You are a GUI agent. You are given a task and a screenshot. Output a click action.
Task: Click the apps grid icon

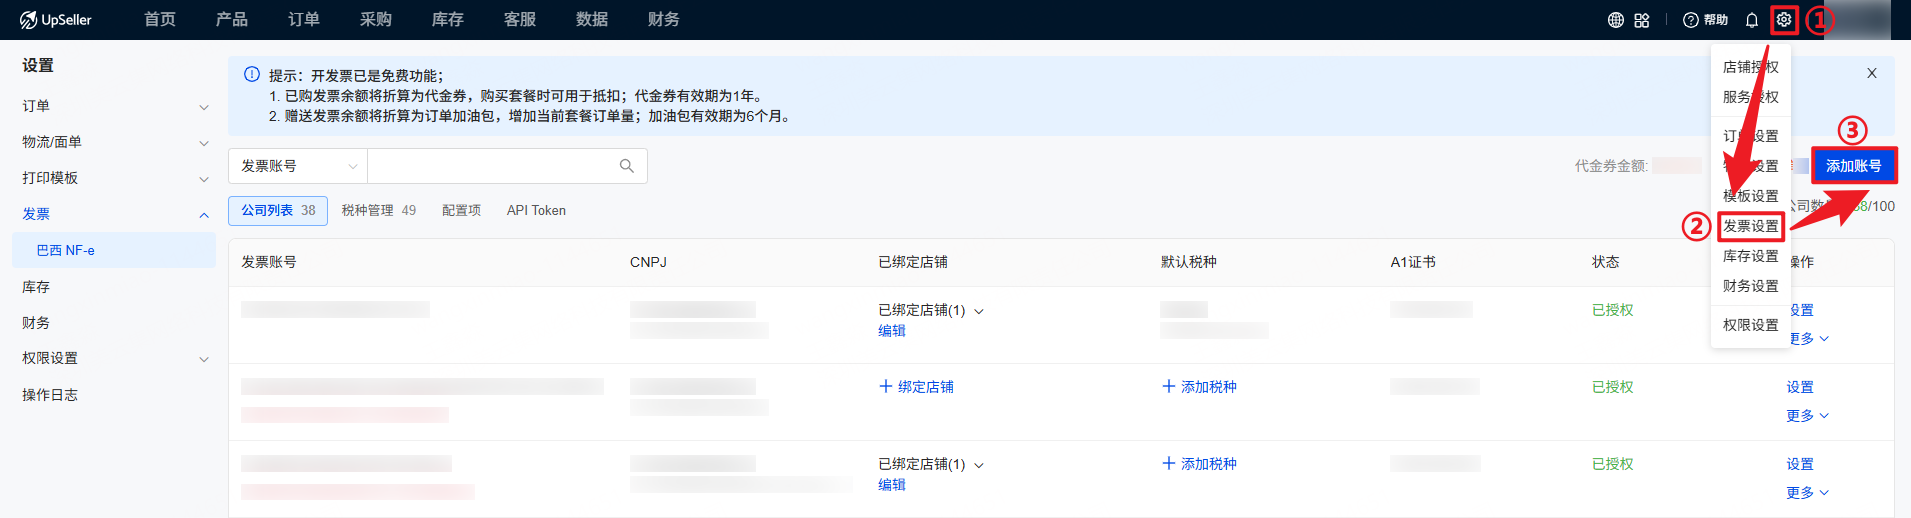coord(1642,20)
